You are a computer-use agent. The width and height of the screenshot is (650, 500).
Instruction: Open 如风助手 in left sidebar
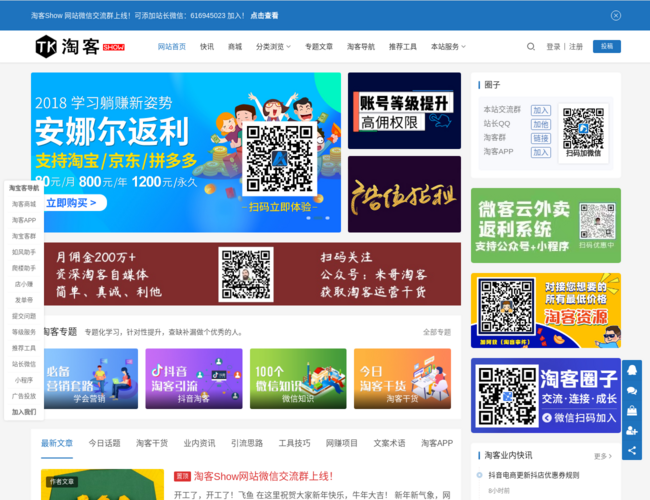coord(24,252)
